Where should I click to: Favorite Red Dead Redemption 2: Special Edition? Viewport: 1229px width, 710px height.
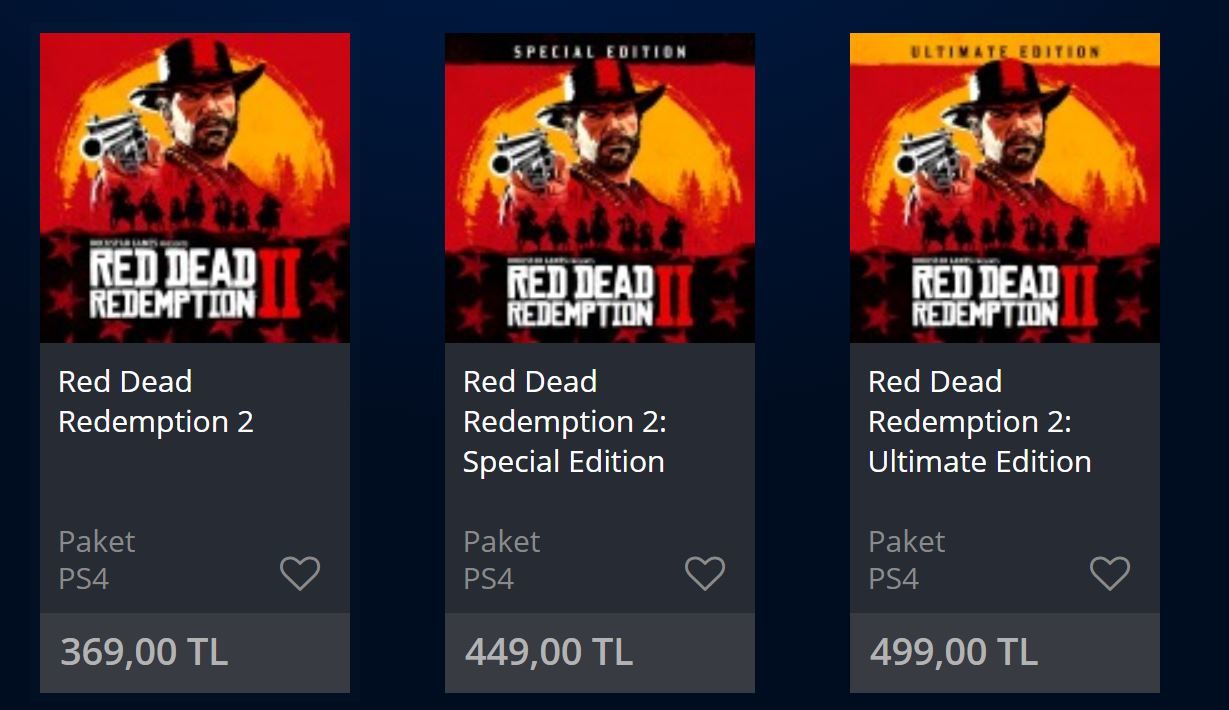(x=705, y=572)
